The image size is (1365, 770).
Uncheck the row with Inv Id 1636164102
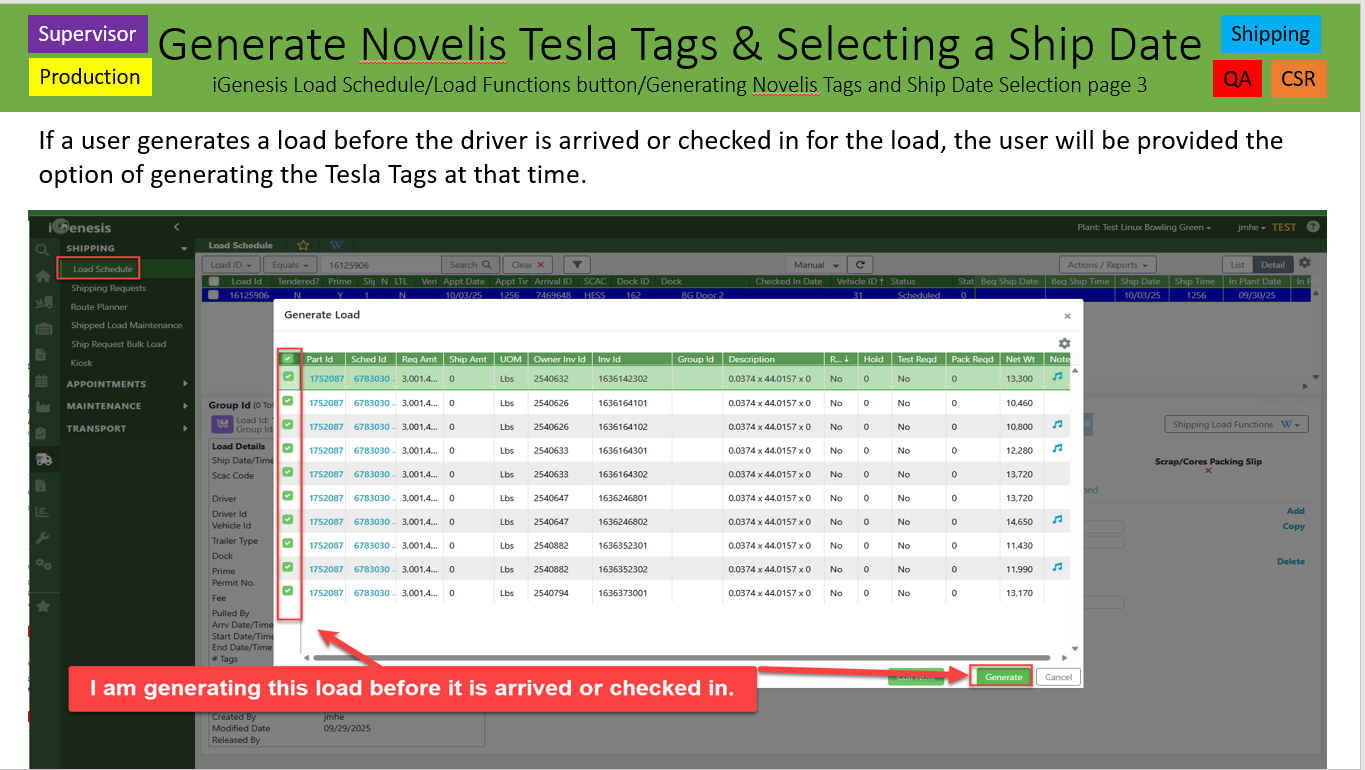click(288, 425)
